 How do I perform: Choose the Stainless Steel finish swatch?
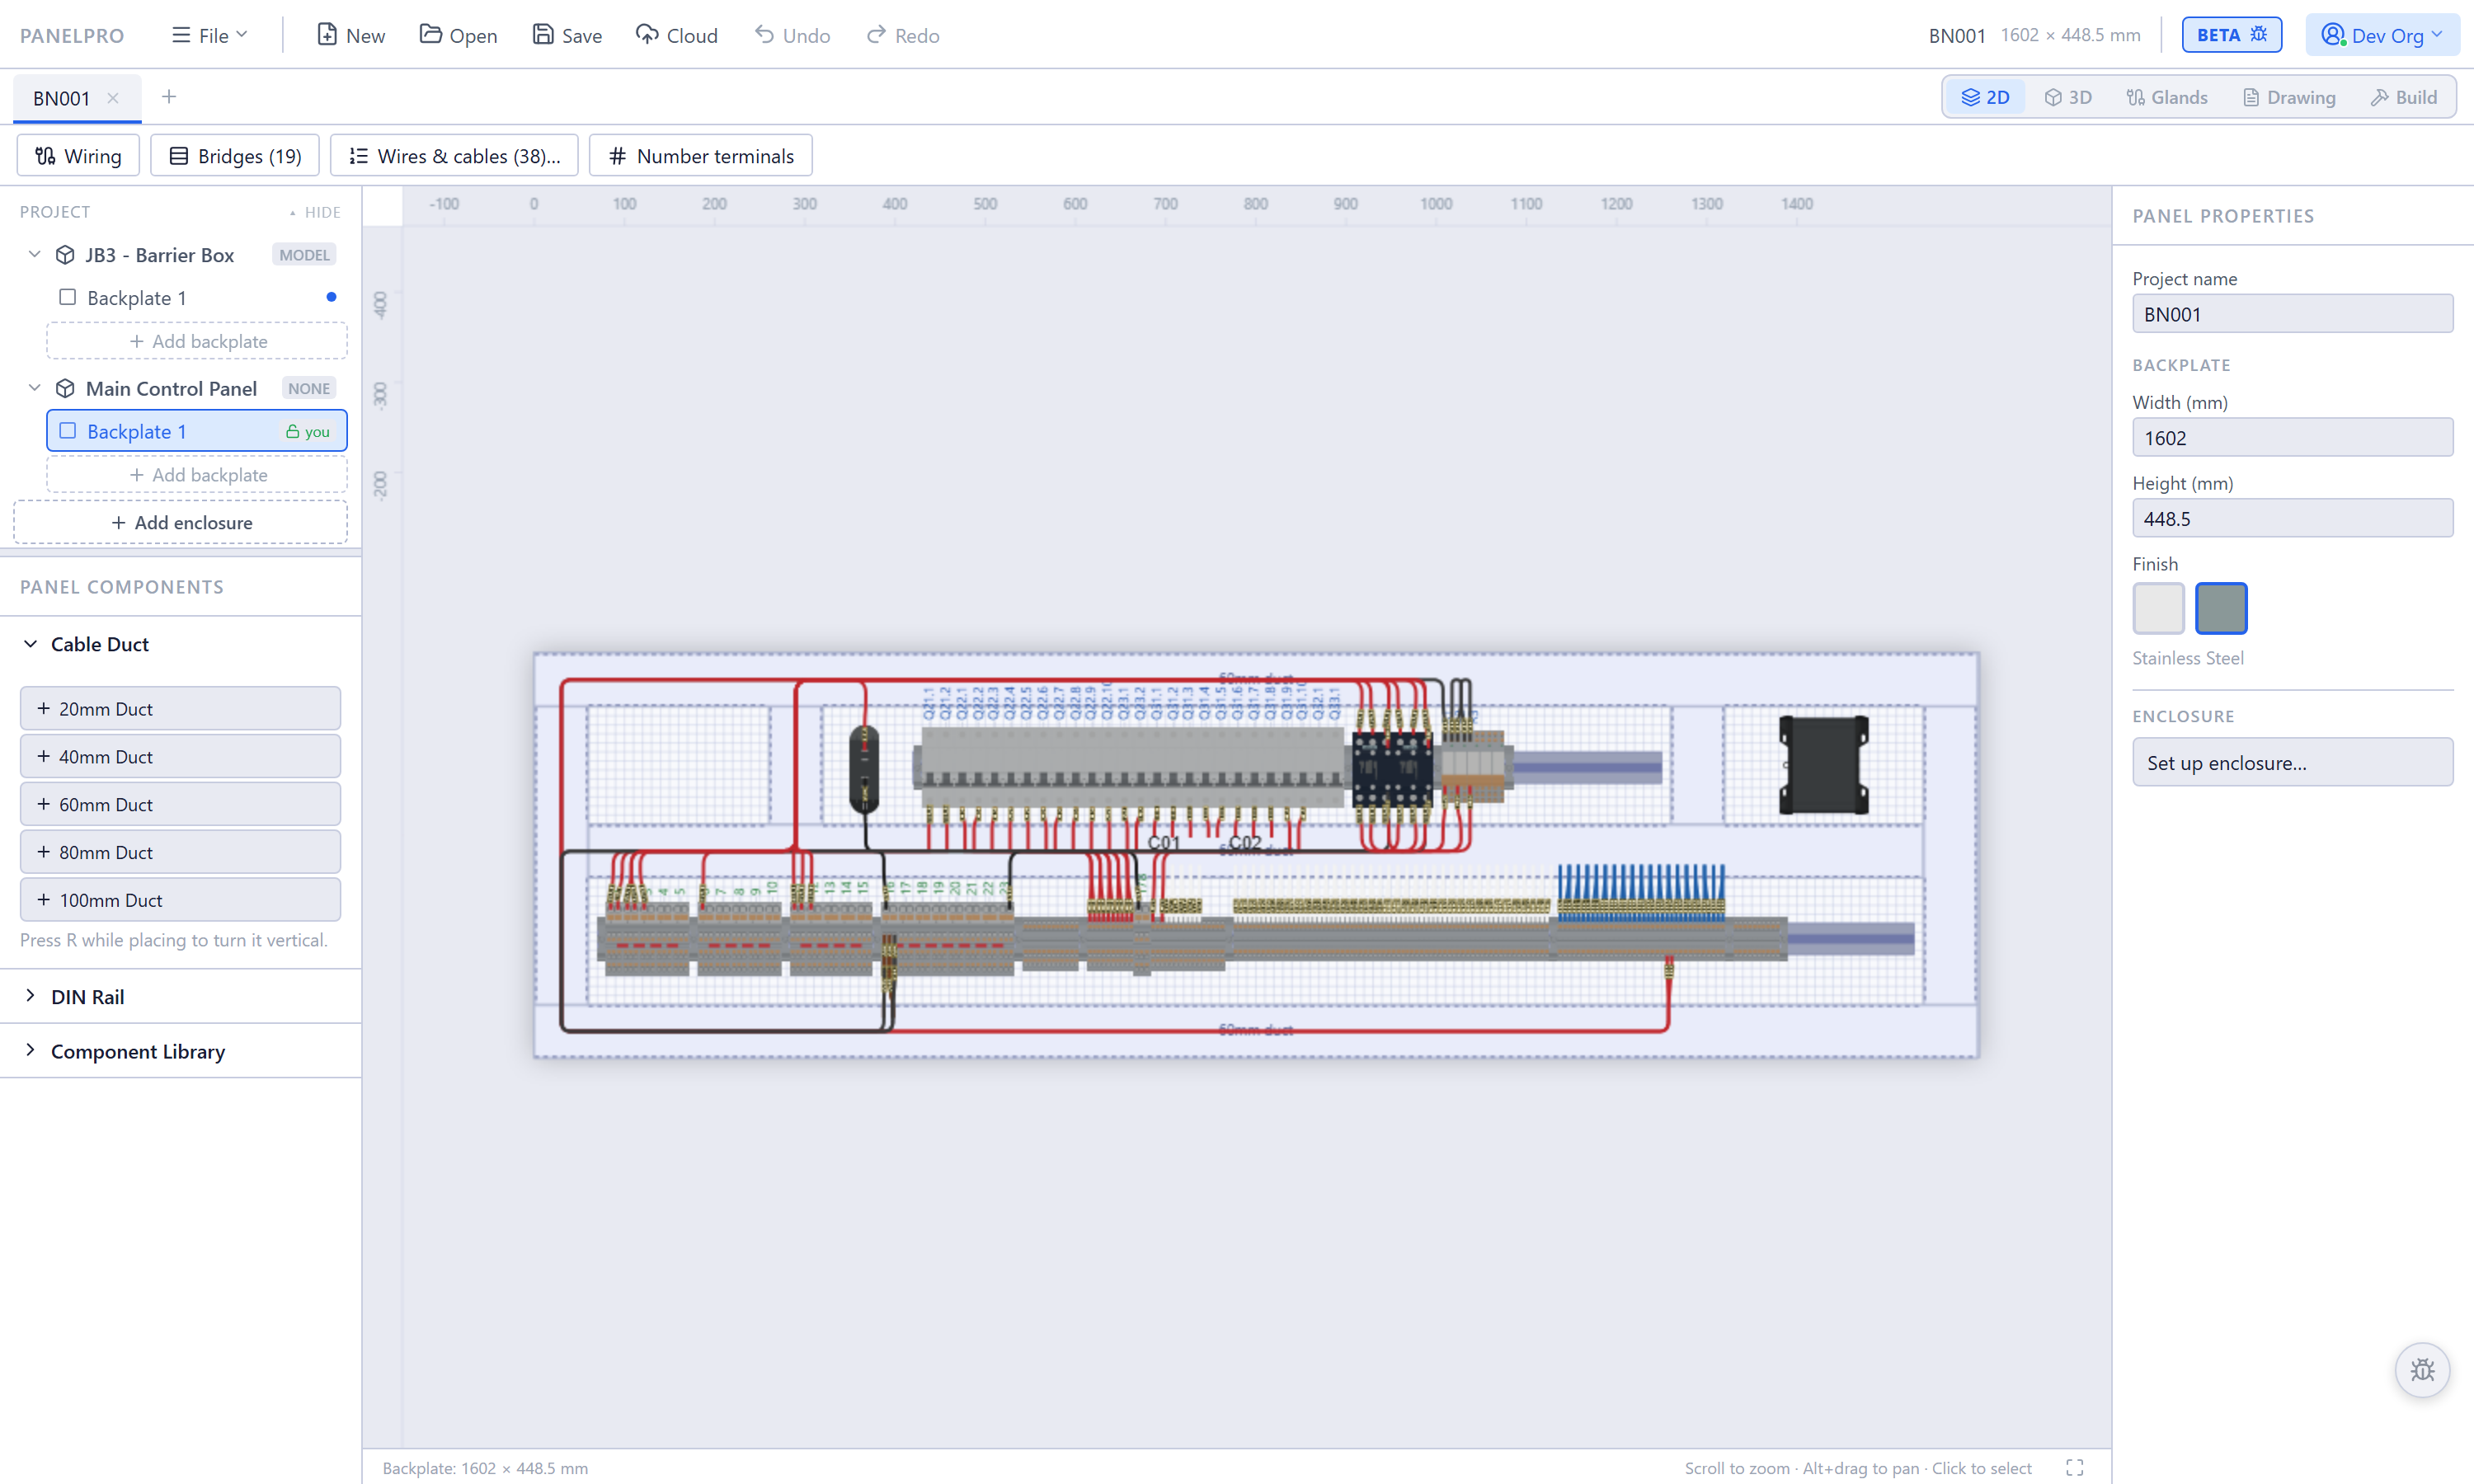coord(2221,608)
